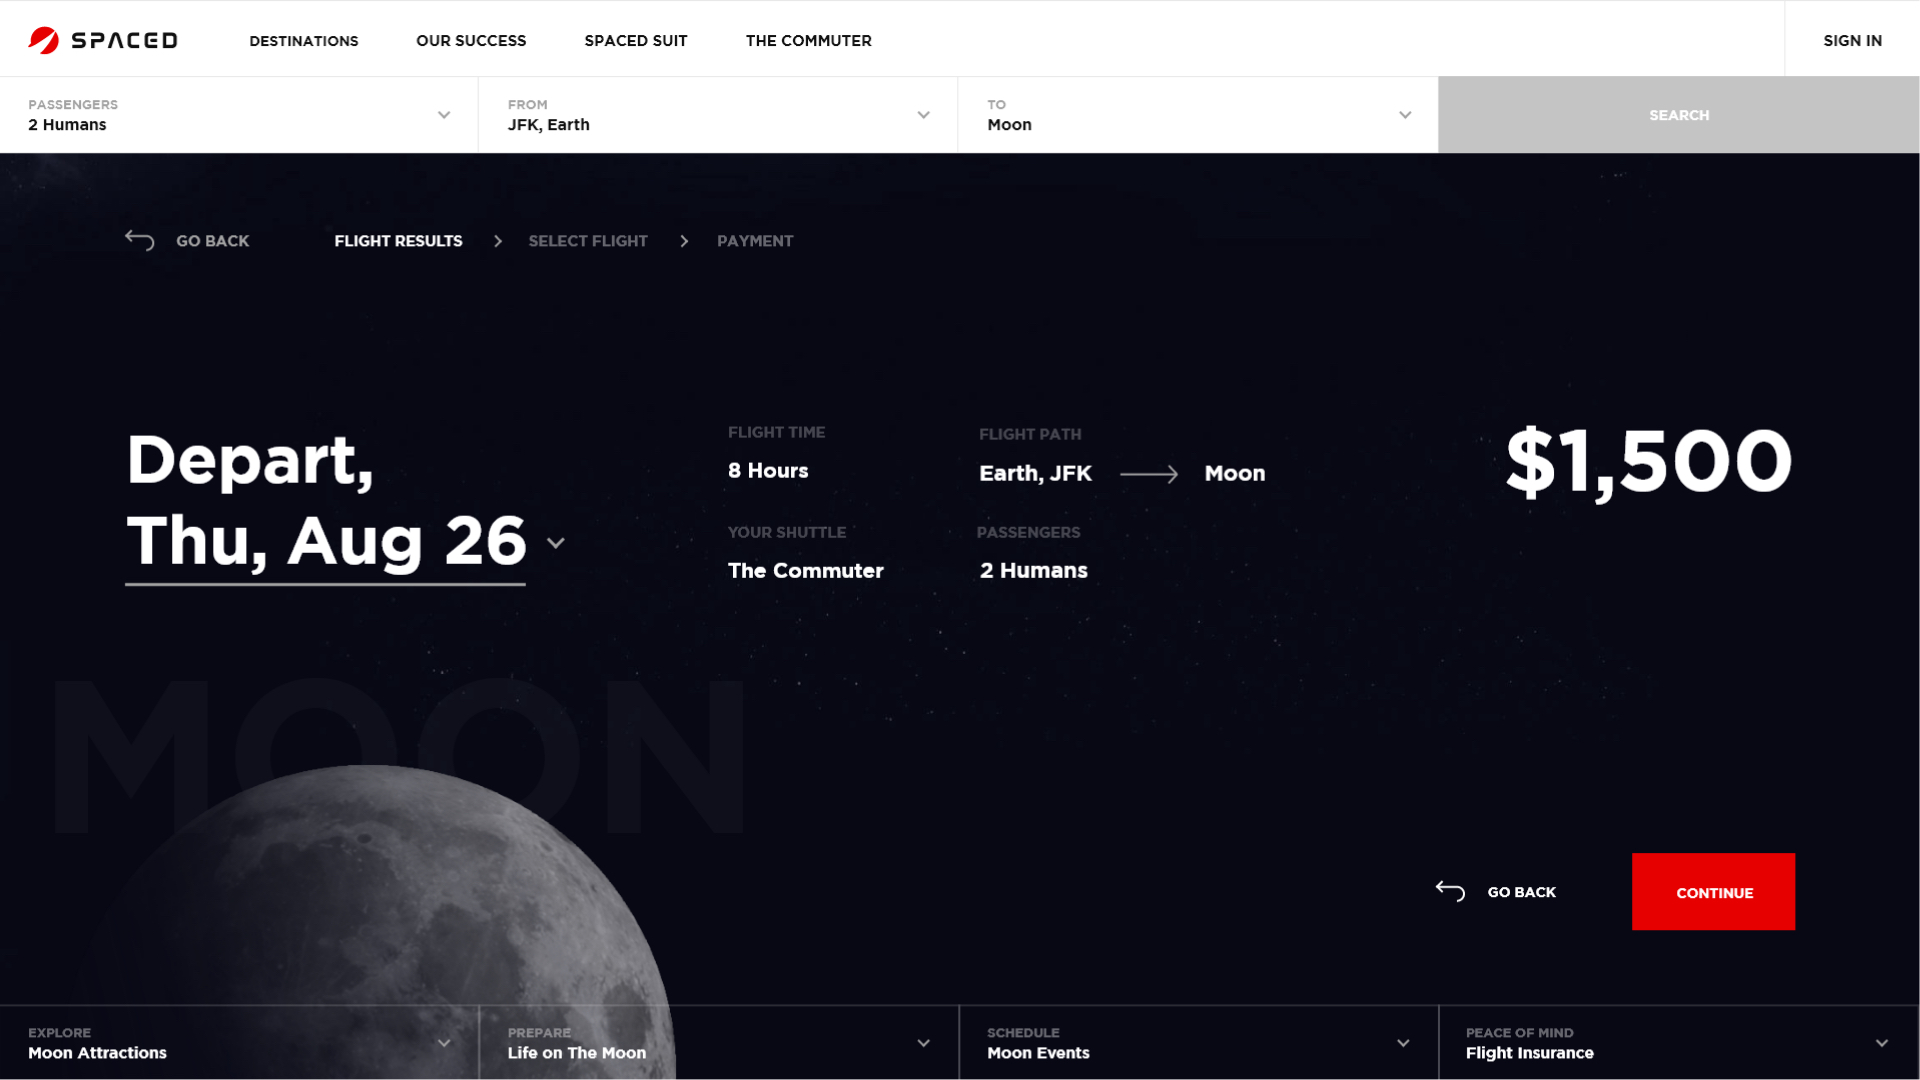Open the Destinations menu item

tap(304, 41)
